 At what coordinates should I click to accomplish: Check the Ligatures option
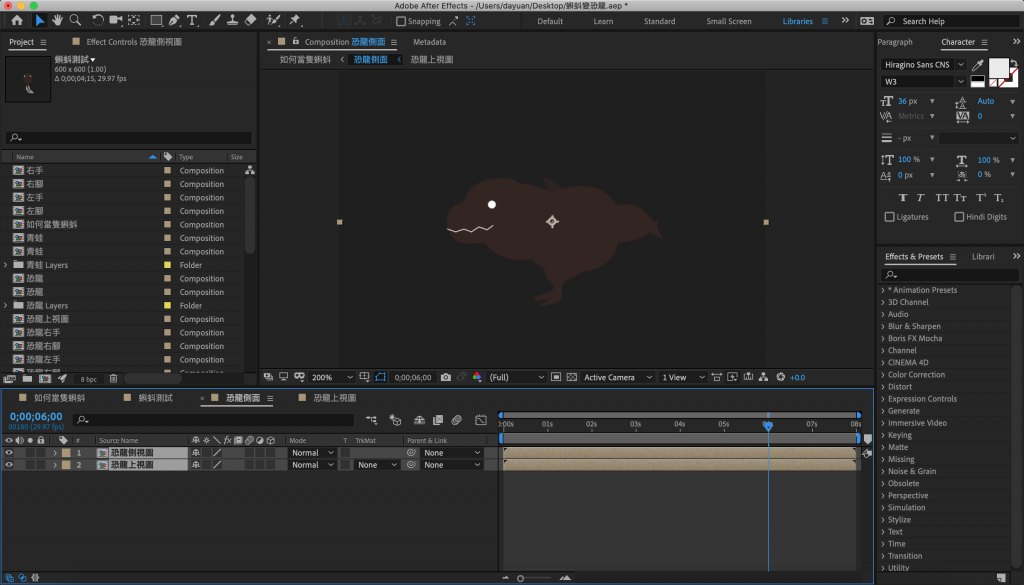click(890, 217)
